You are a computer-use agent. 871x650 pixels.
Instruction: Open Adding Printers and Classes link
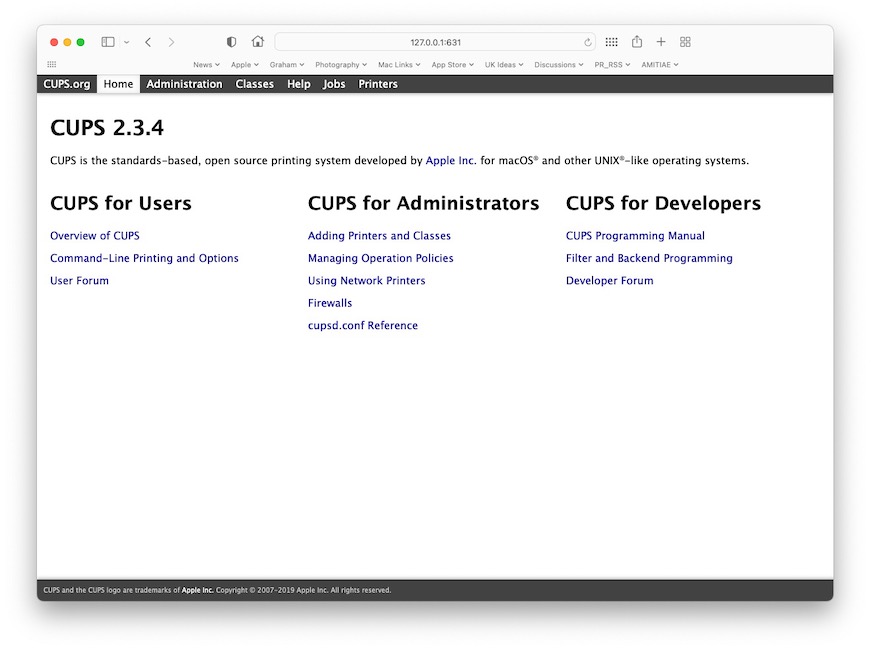point(379,236)
